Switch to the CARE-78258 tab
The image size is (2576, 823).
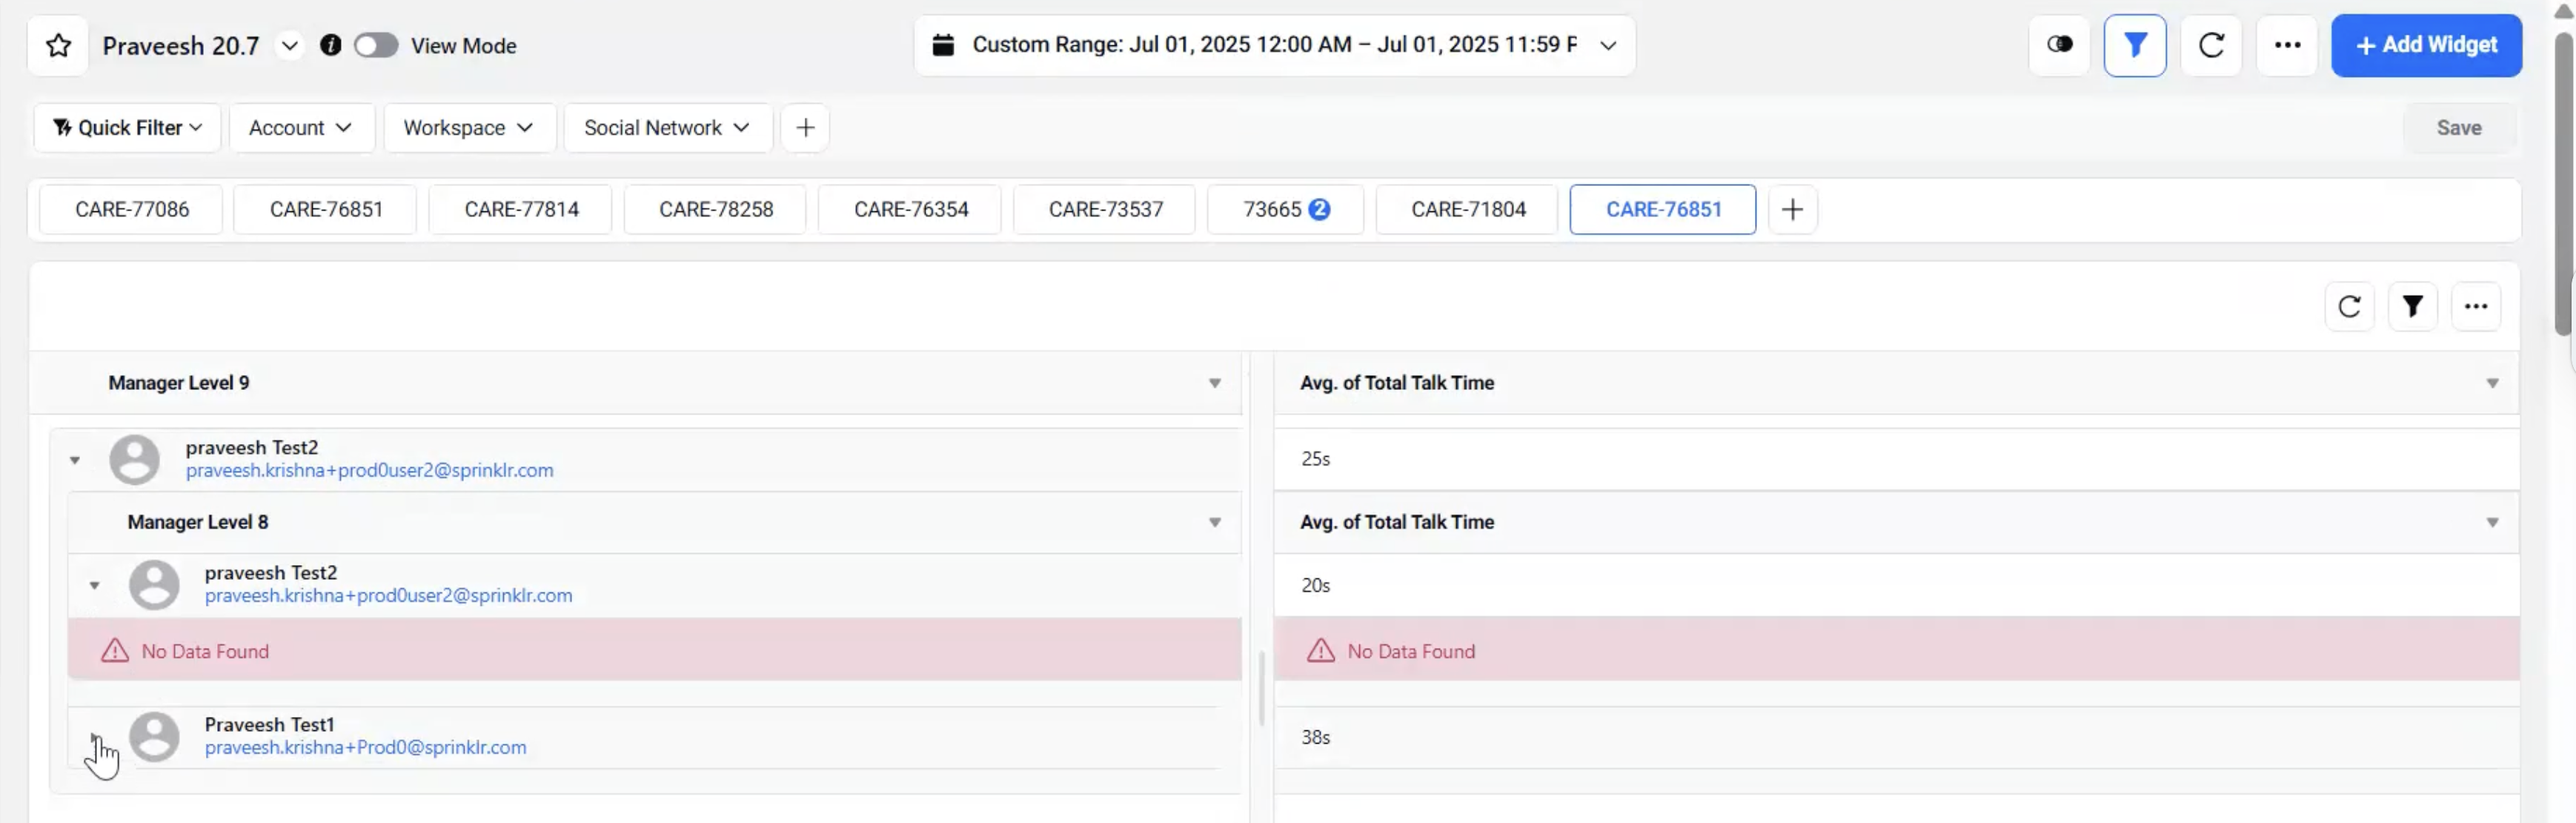click(716, 209)
